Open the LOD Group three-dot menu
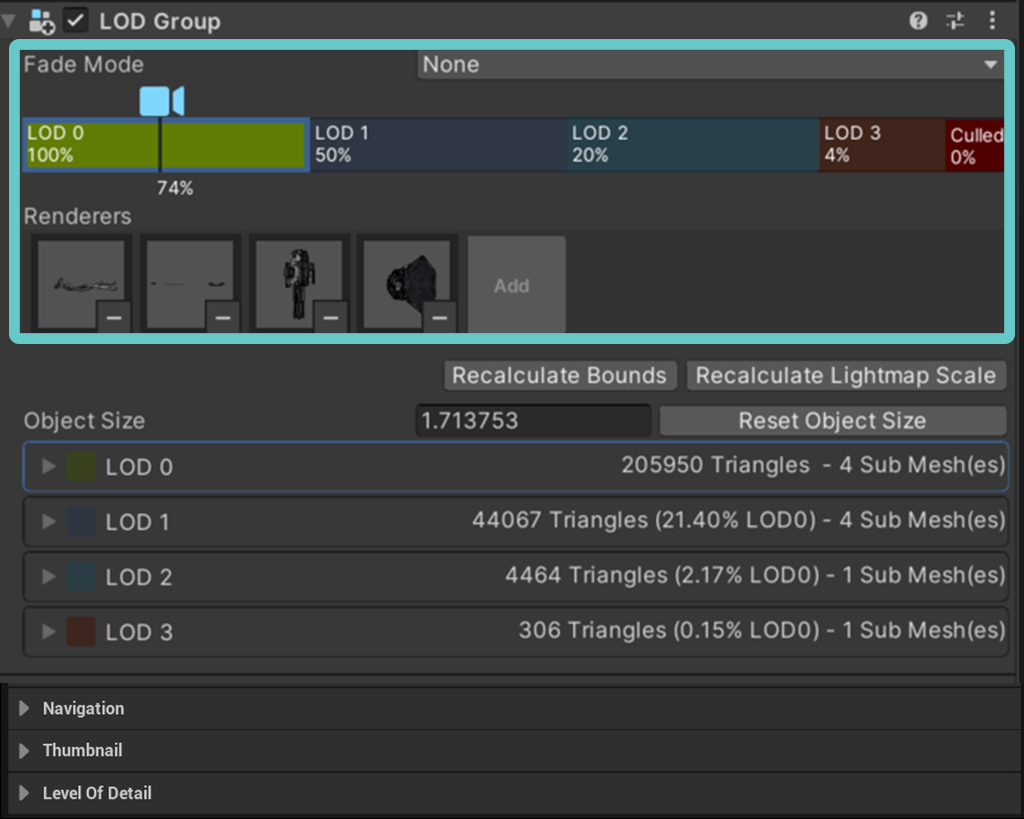Viewport: 1024px width, 819px height. (x=992, y=21)
